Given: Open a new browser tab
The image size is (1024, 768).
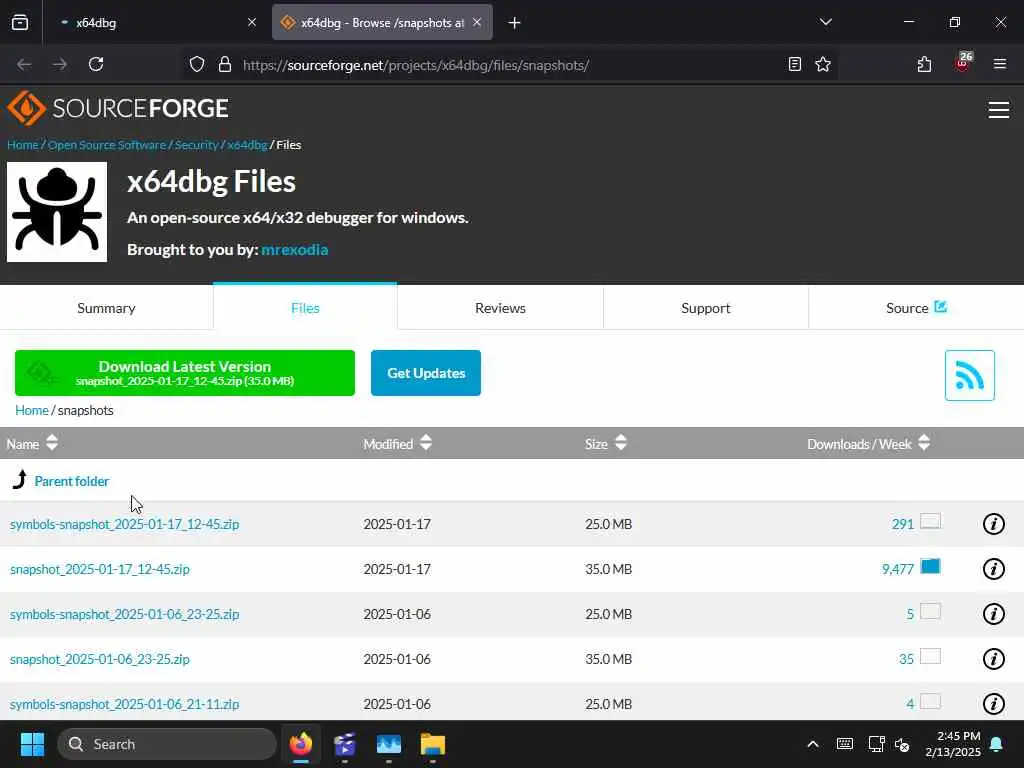Looking at the screenshot, I should point(515,23).
